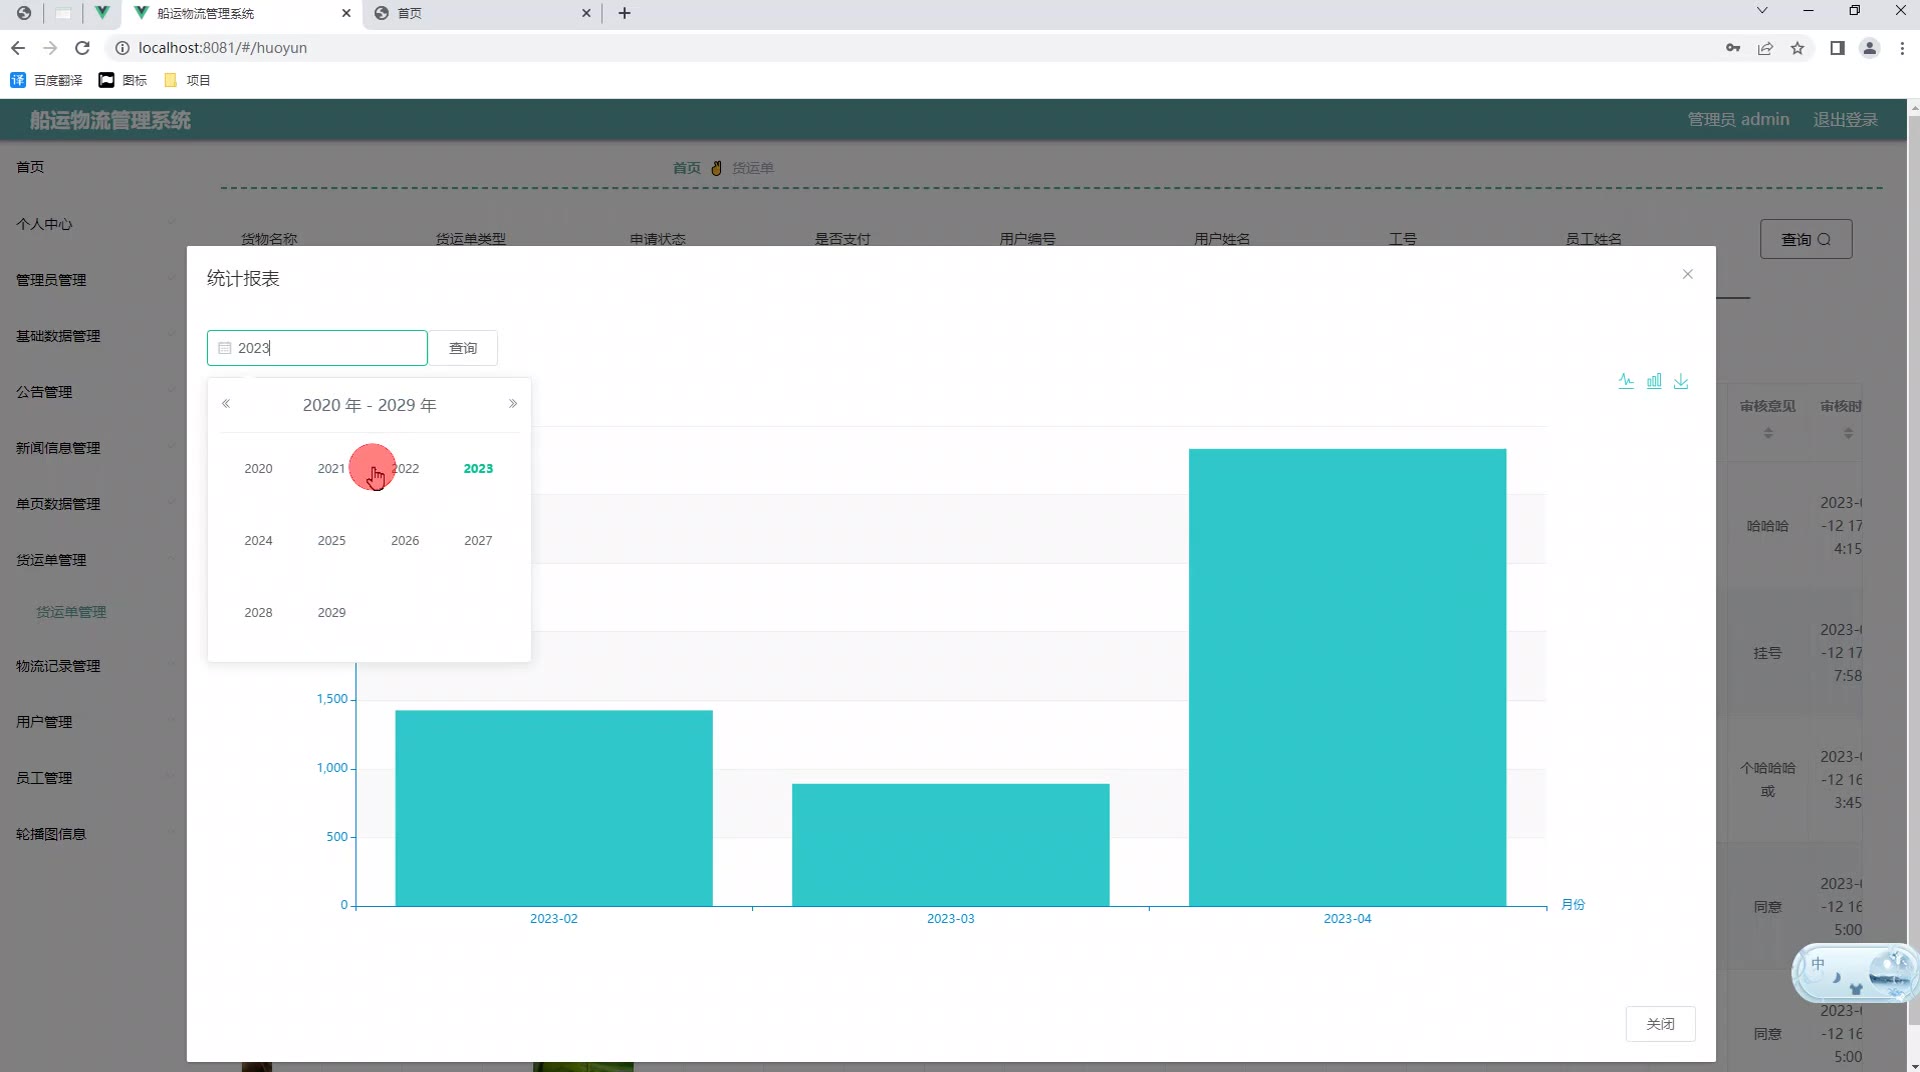Select year 2025 in the picker

tap(331, 540)
